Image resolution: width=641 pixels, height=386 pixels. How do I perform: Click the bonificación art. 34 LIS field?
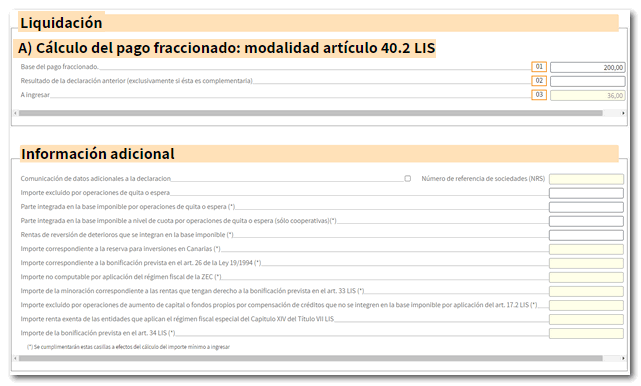tap(586, 333)
